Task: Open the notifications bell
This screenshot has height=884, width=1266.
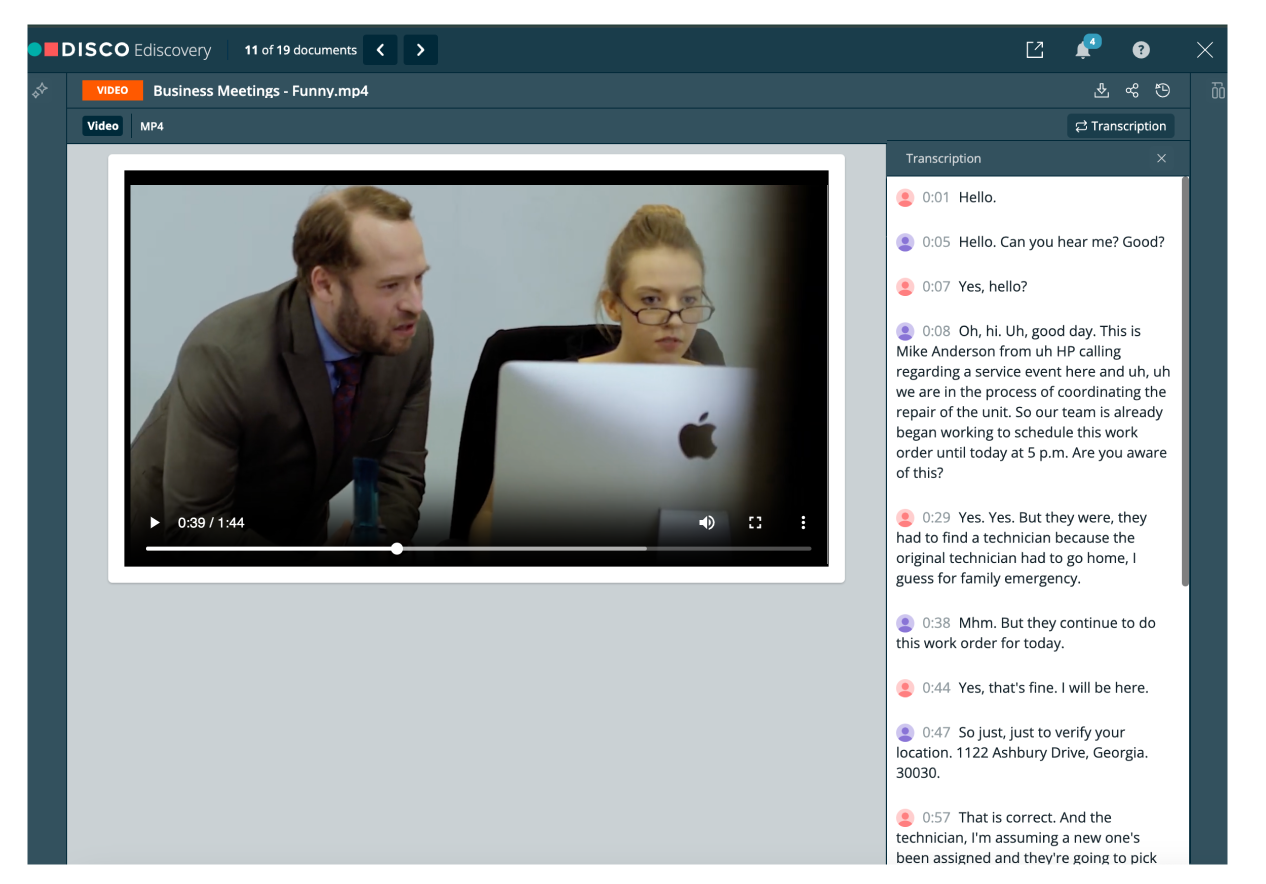Action: 1084,49
